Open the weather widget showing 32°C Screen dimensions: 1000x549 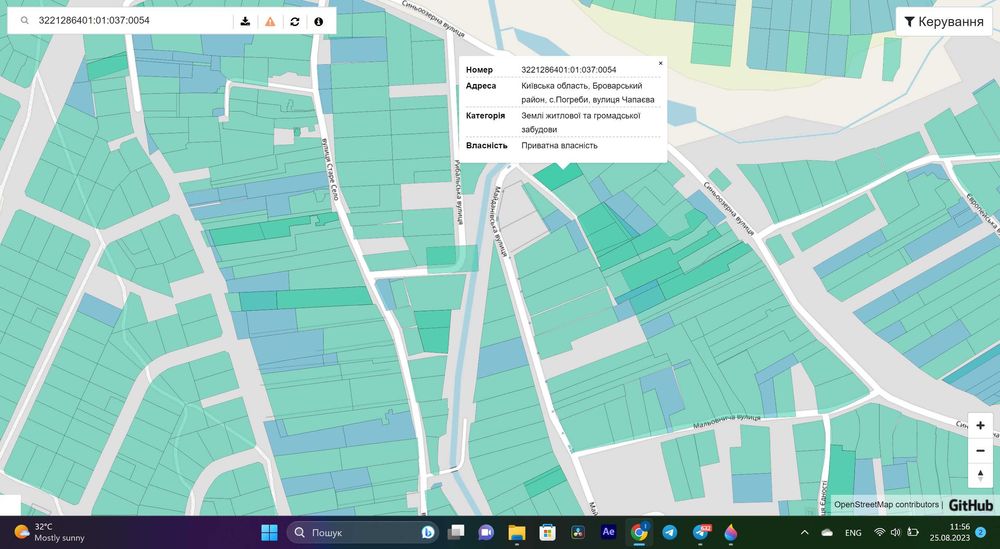[x=50, y=532]
